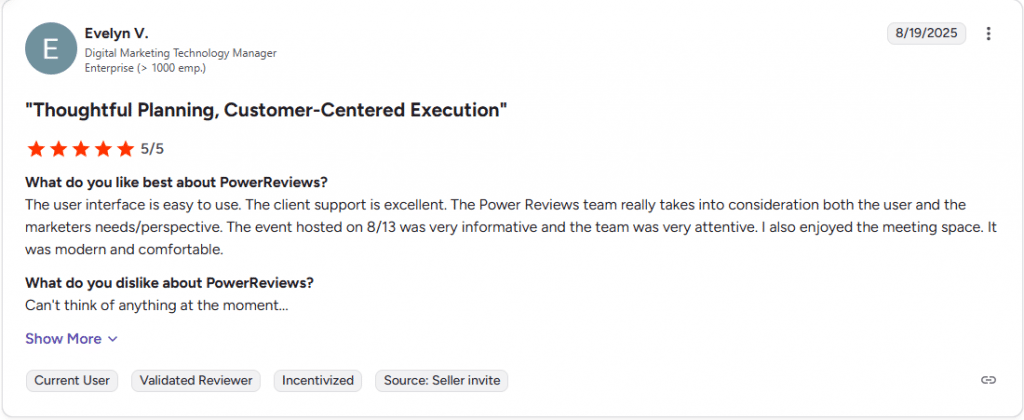Click the Source: Seller invite tag
This screenshot has height=420, width=1024.
(442, 380)
